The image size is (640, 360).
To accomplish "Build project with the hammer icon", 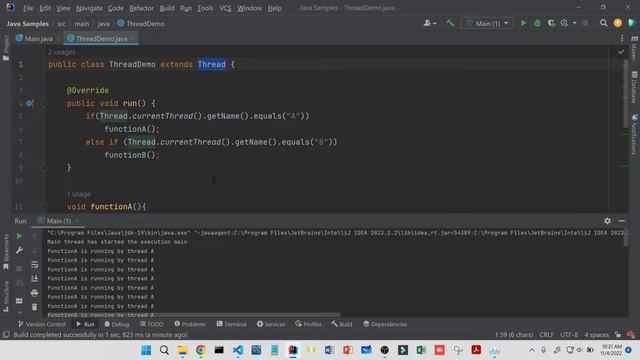I will tap(450, 23).
